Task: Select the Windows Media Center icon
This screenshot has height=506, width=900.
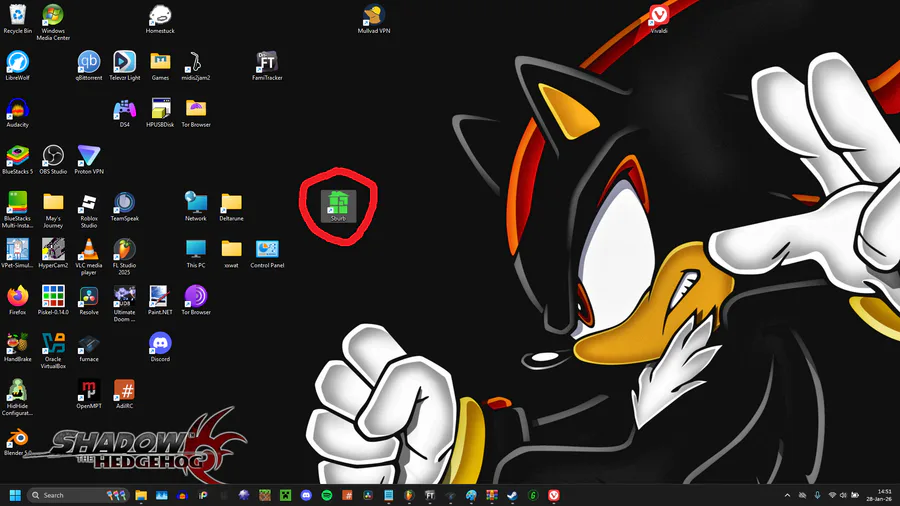Action: point(53,22)
